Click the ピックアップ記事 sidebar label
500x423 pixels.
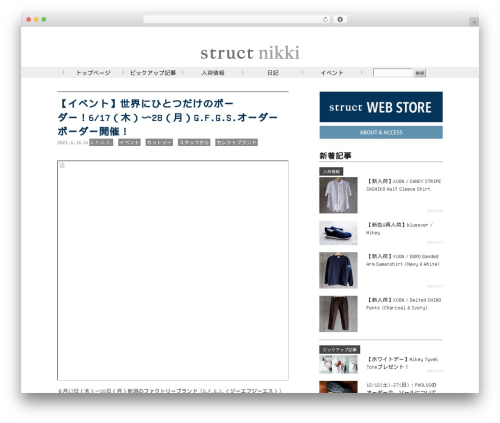pos(339,350)
